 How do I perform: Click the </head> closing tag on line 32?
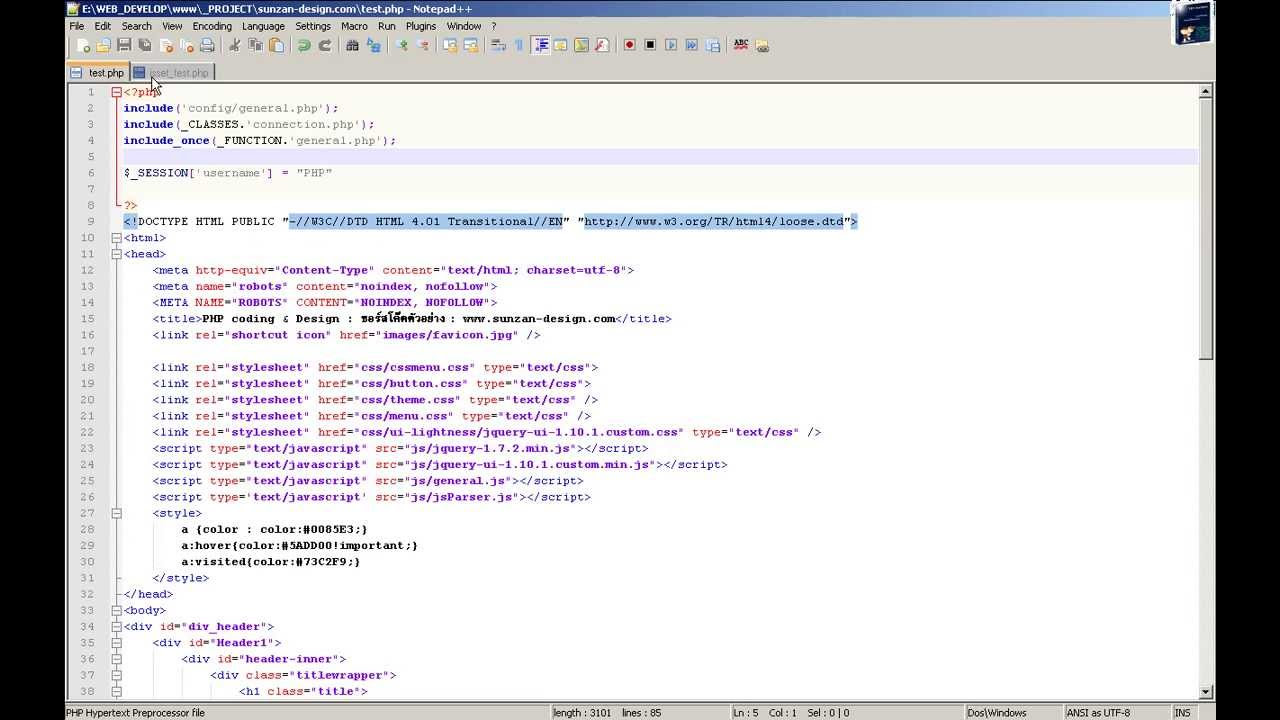click(x=148, y=594)
